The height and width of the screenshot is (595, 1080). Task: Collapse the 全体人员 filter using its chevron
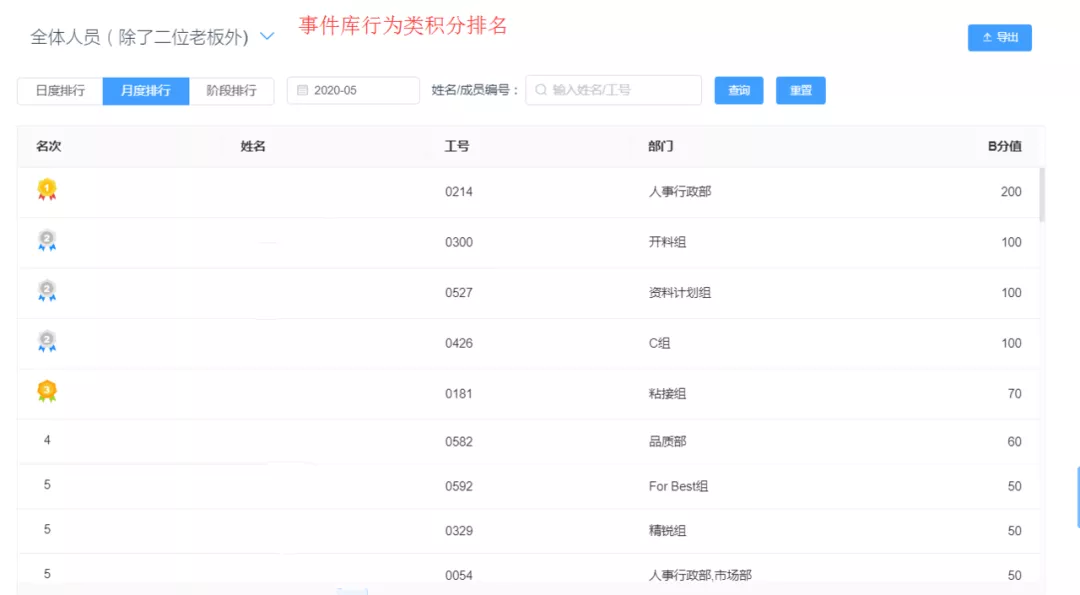coord(265,35)
